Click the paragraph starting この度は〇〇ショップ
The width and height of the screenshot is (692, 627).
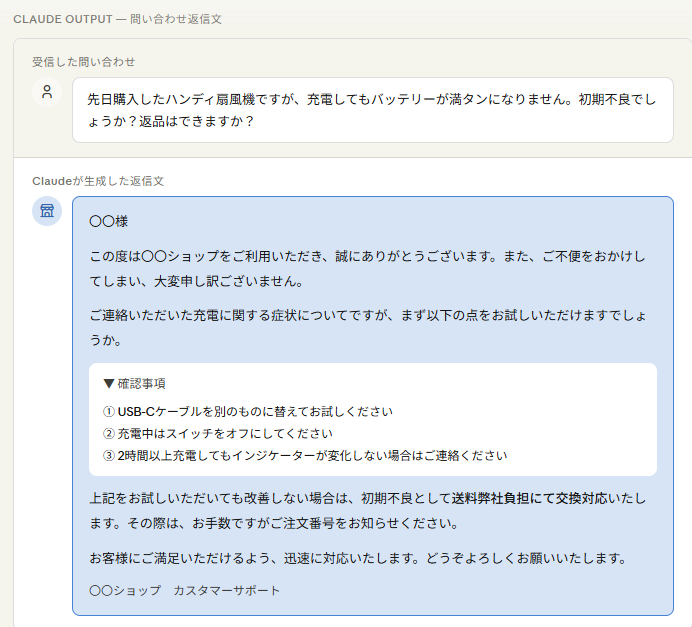(368, 268)
